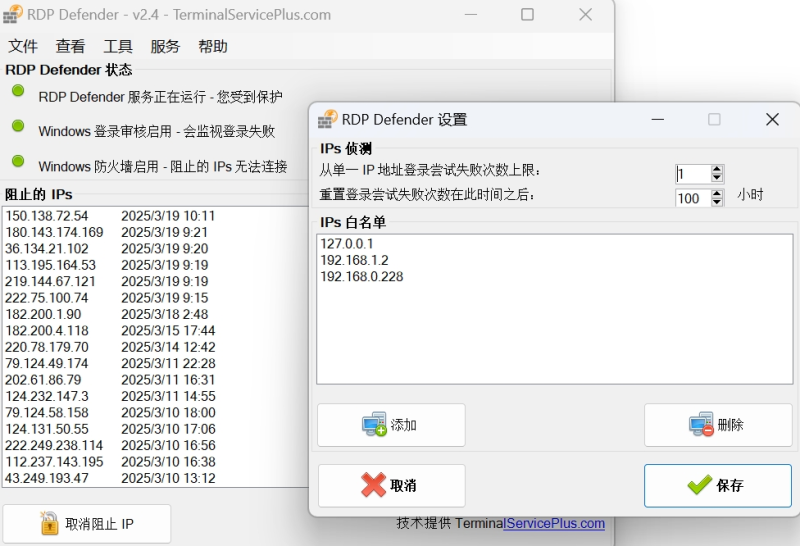Select blocked IP 220.78.179.70
This screenshot has height=546, width=800.
click(x=46, y=347)
